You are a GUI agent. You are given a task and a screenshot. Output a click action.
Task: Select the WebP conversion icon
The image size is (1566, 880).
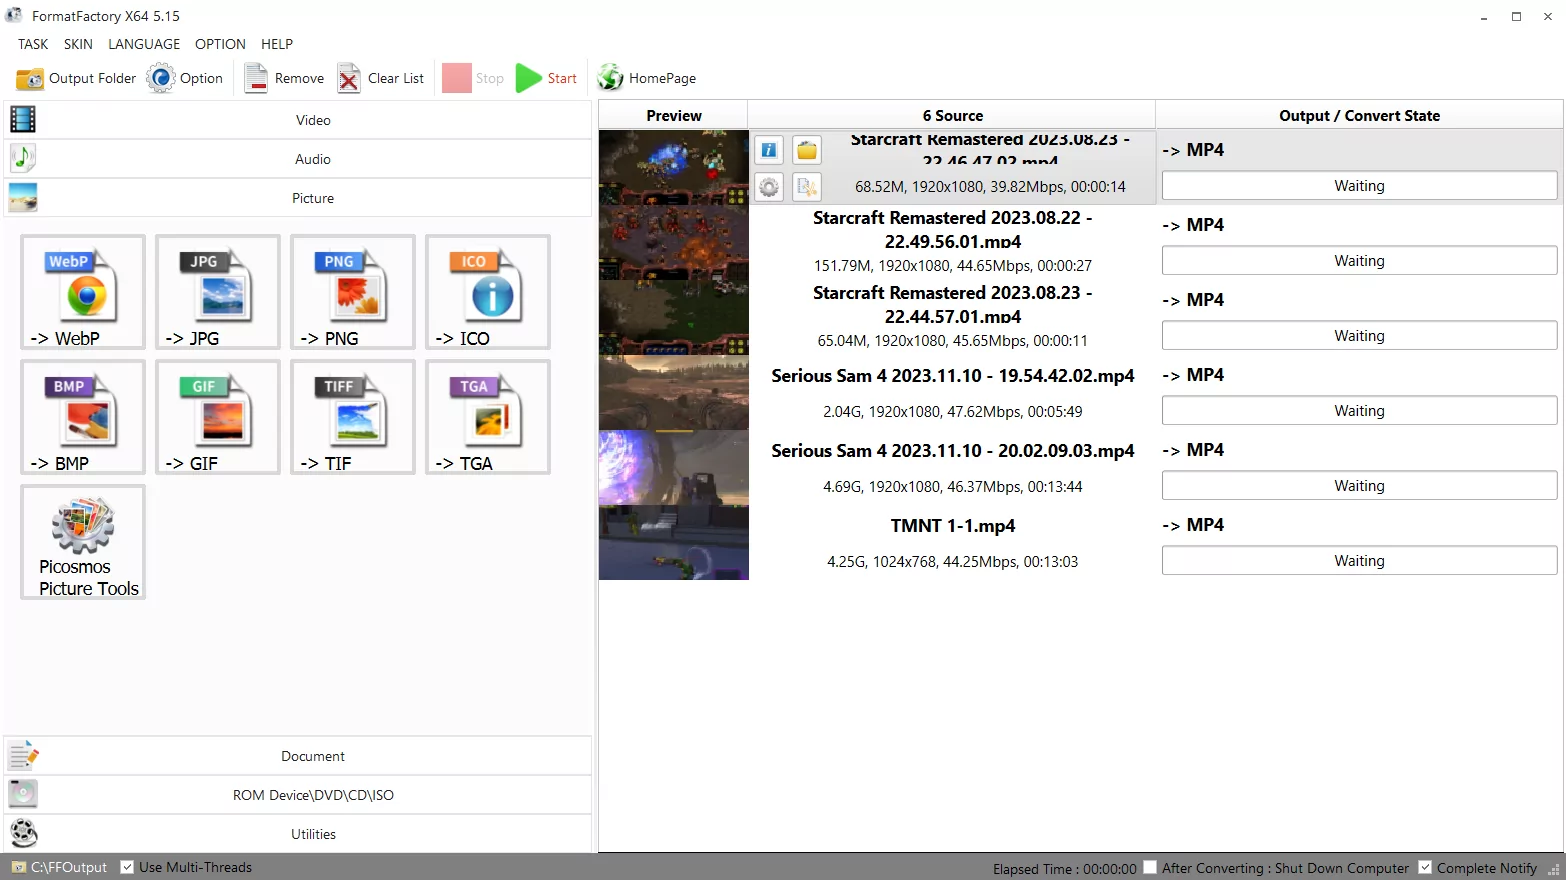tap(83, 292)
